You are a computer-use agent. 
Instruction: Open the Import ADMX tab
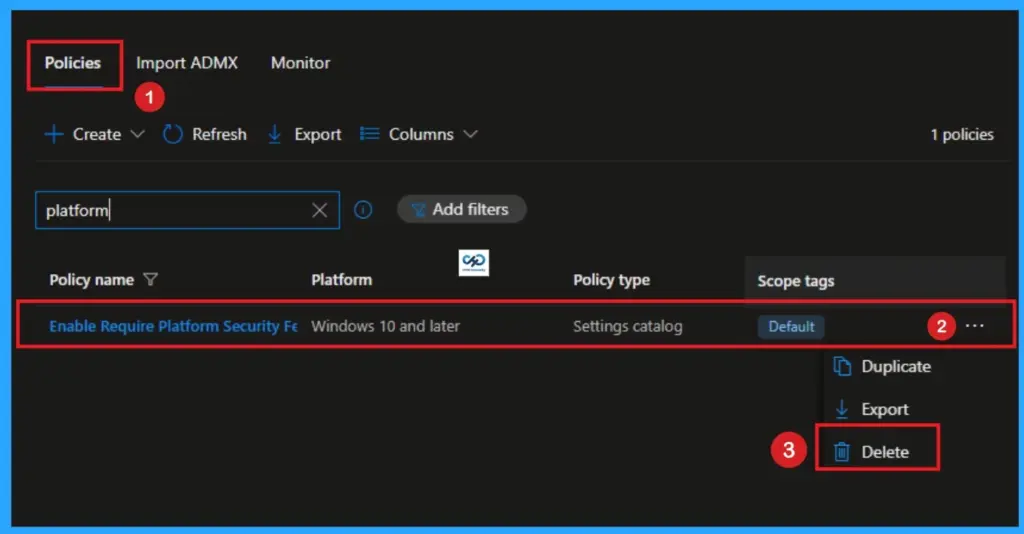coord(187,63)
